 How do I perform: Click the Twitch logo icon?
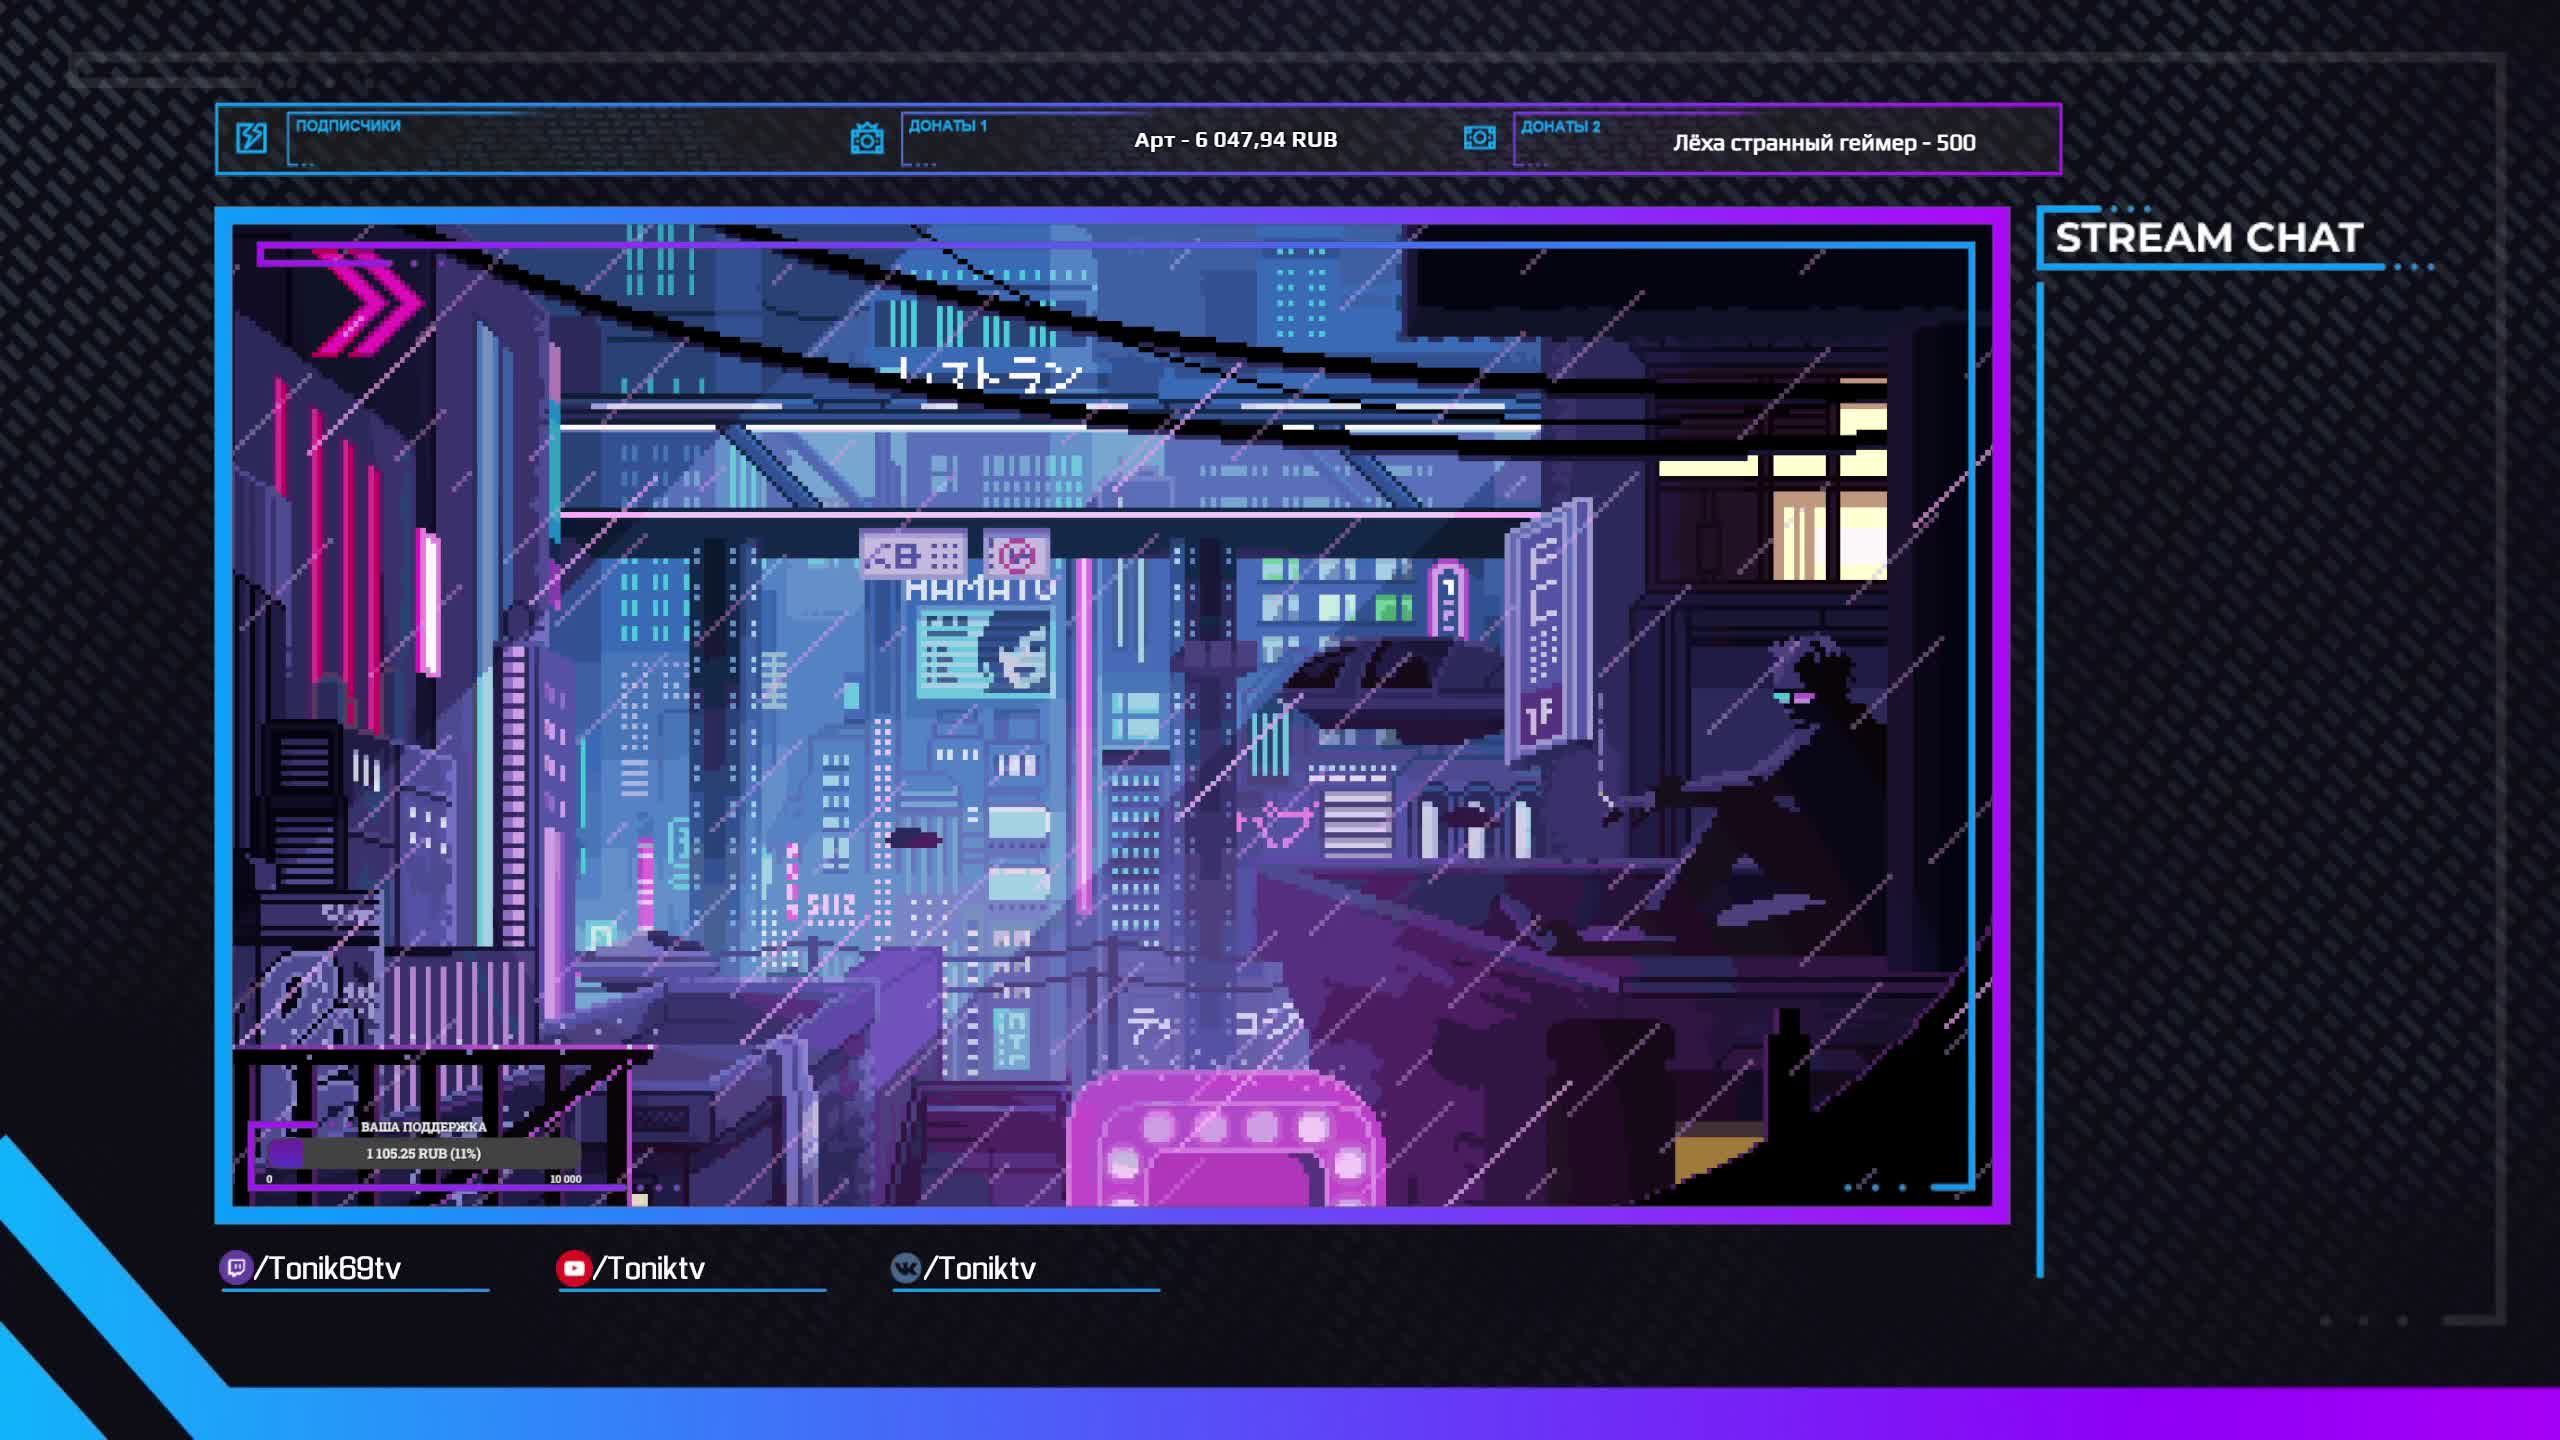235,1268
